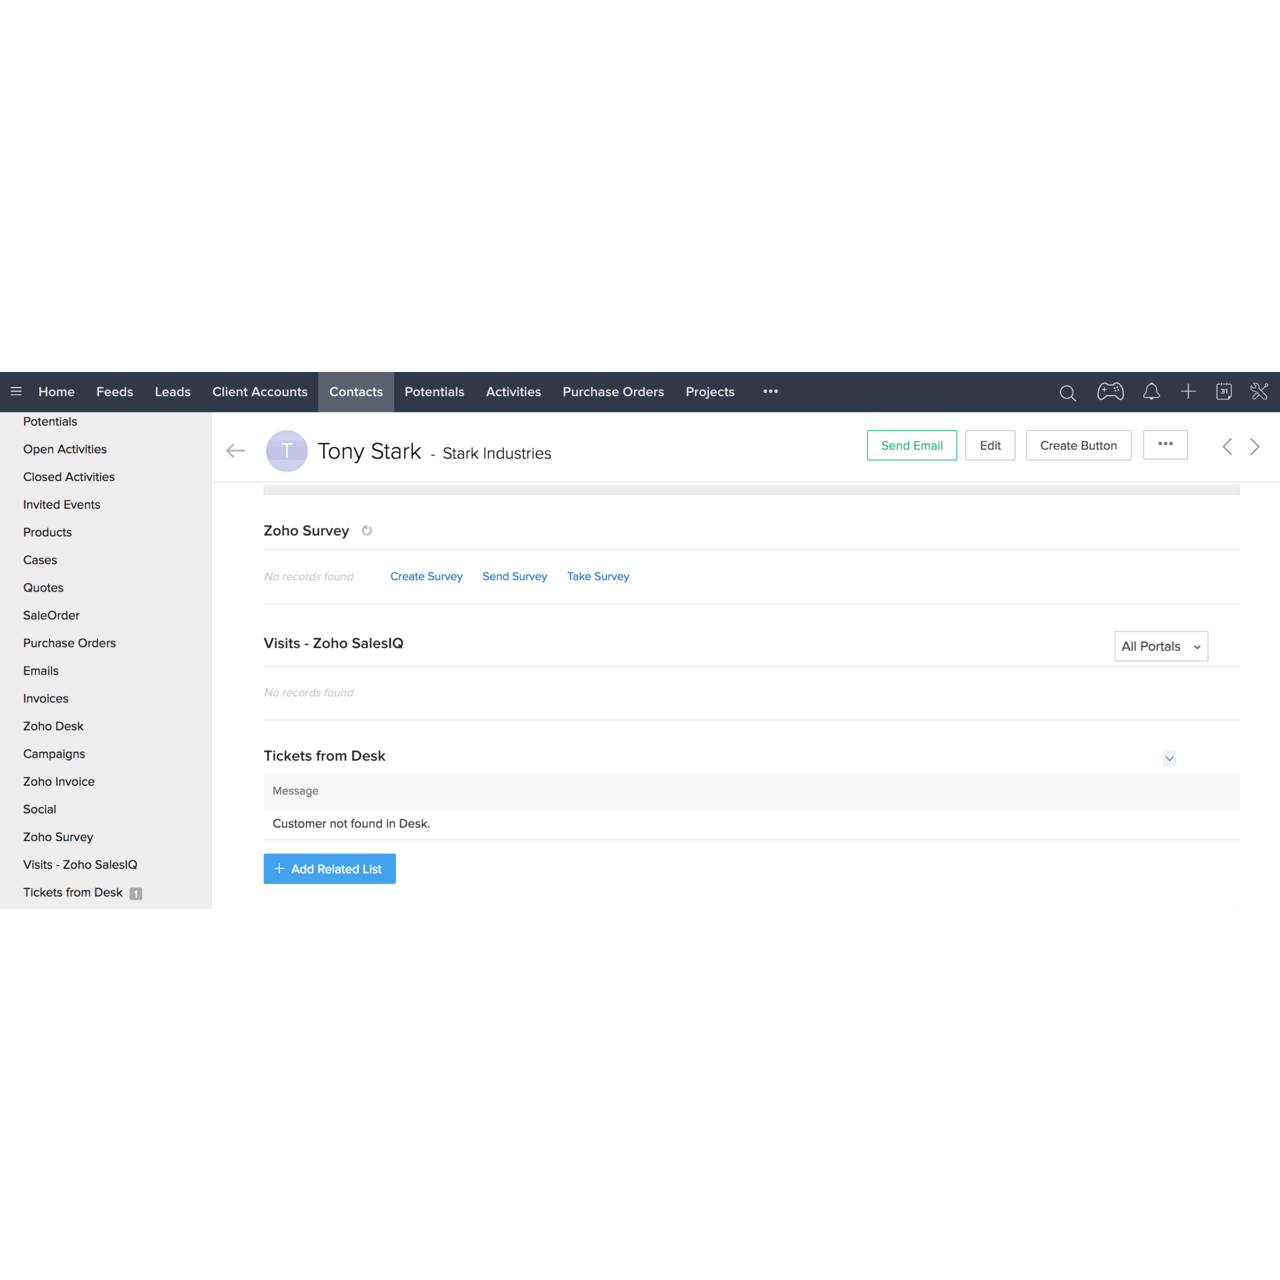Create a new record using the plus icon

point(1188,392)
